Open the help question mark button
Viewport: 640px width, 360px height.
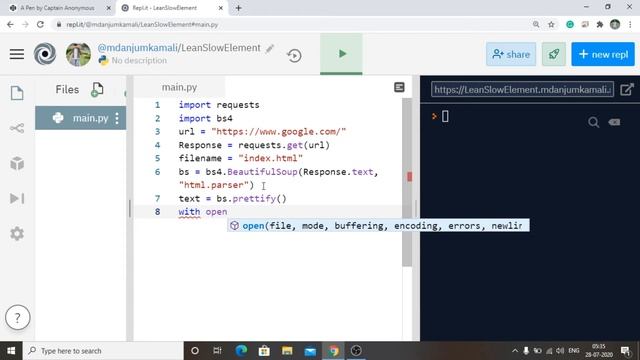point(18,317)
